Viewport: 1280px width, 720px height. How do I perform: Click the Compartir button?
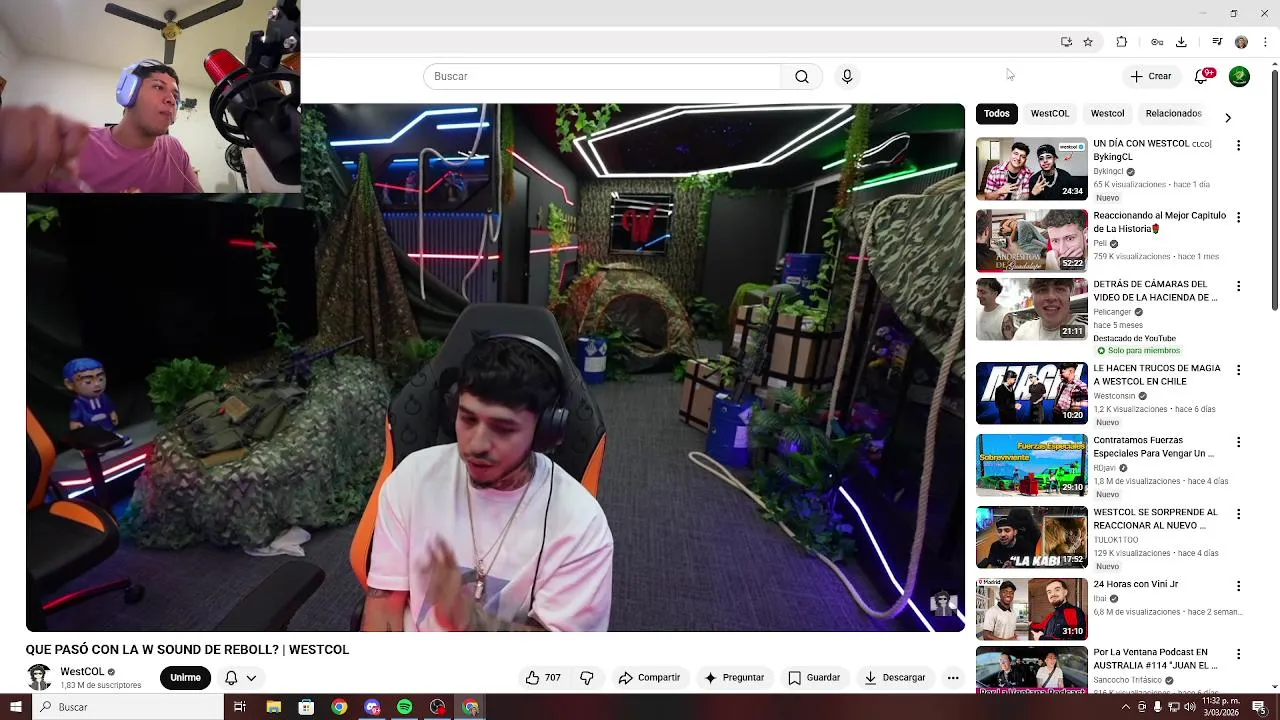pyautogui.click(x=649, y=678)
